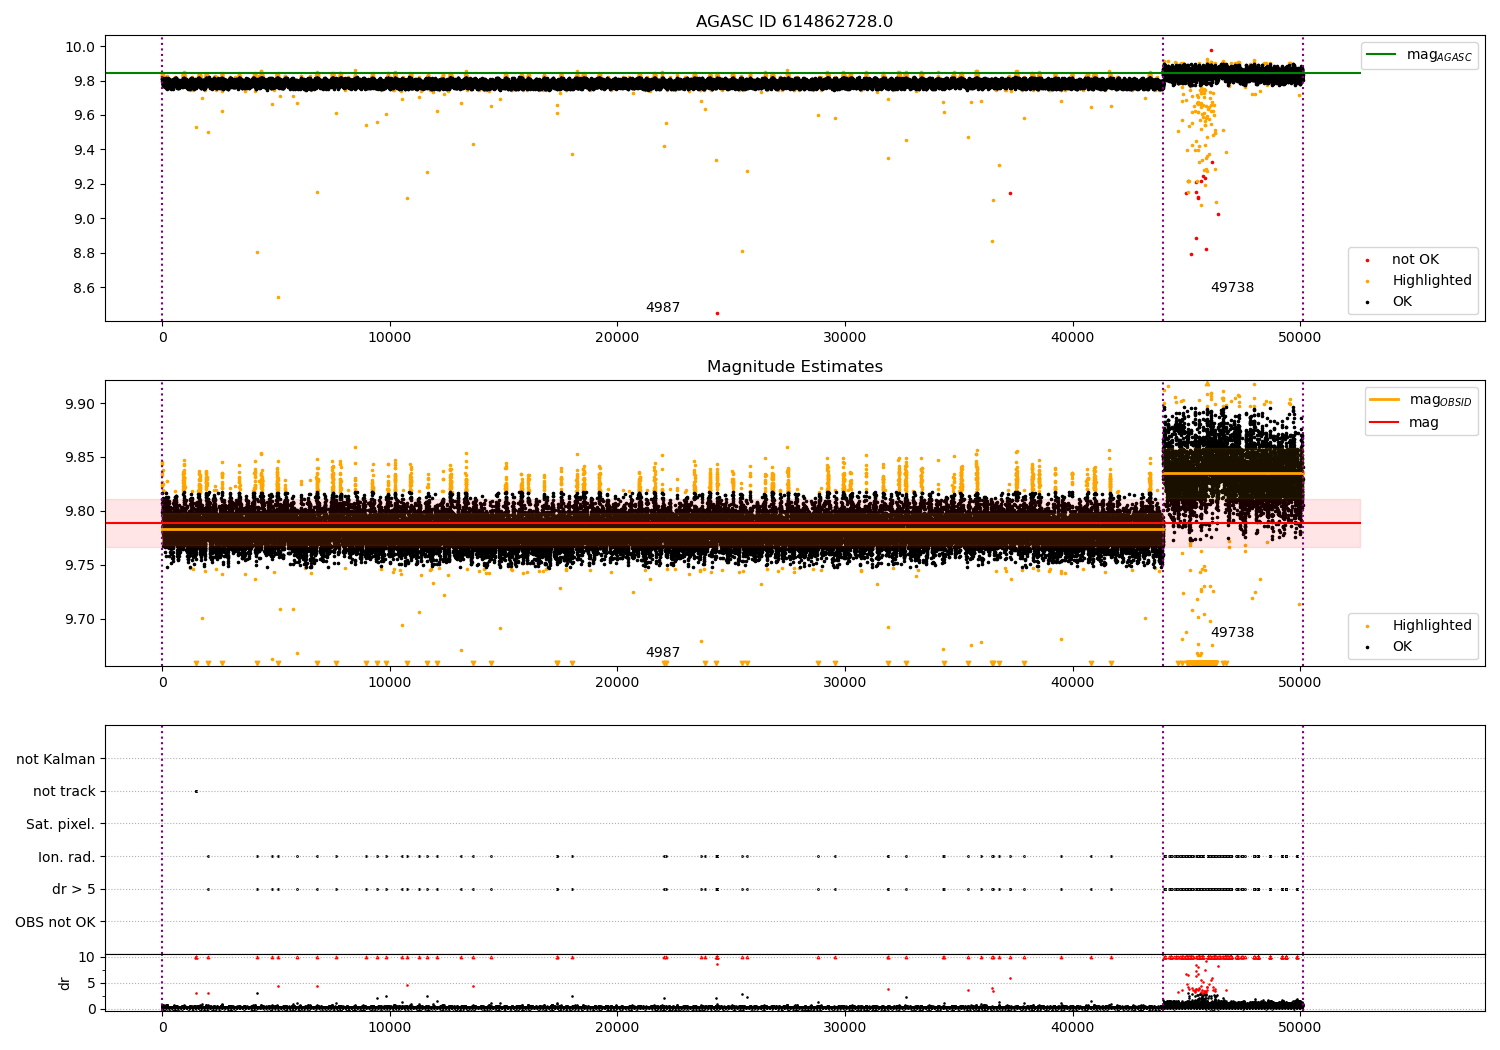Click the 'not Kalman' axis label
1500x1050 pixels.
[56, 759]
